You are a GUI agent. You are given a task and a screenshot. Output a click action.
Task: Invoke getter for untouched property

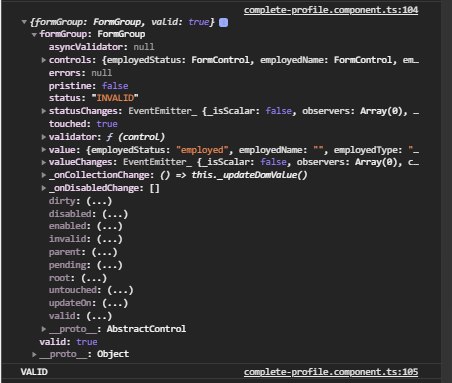[x=120, y=290]
